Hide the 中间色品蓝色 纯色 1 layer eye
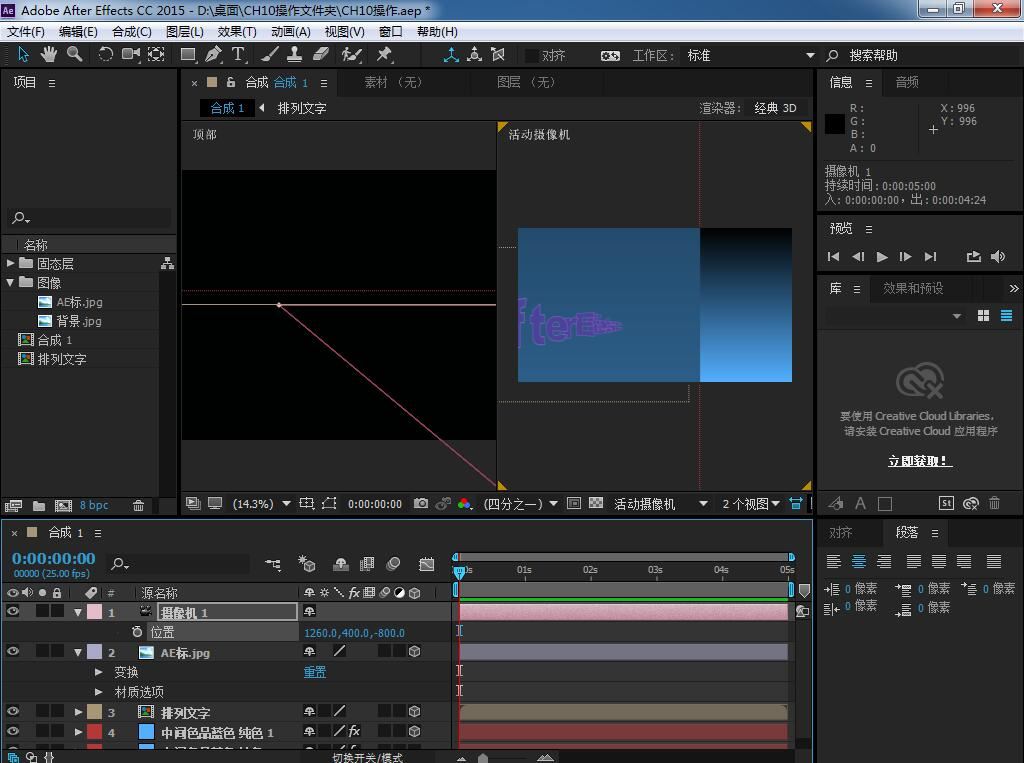This screenshot has width=1024, height=763. coord(12,732)
